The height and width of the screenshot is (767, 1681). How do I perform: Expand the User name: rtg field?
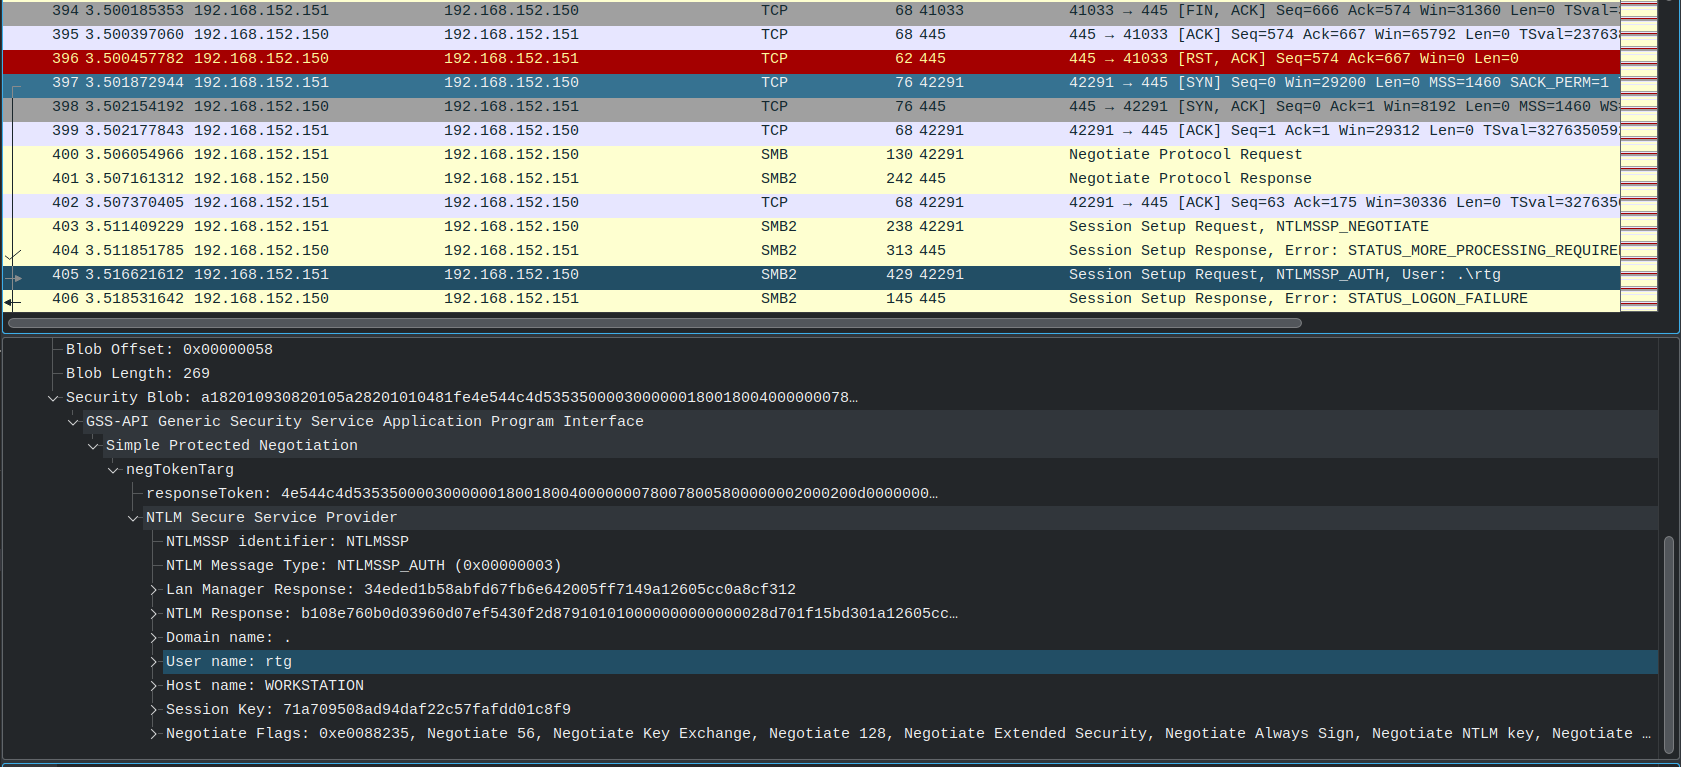click(154, 662)
